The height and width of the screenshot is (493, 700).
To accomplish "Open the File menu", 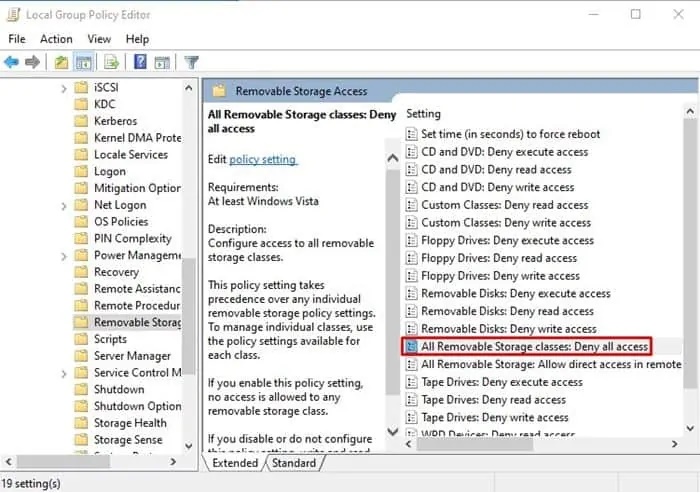I will click(17, 39).
